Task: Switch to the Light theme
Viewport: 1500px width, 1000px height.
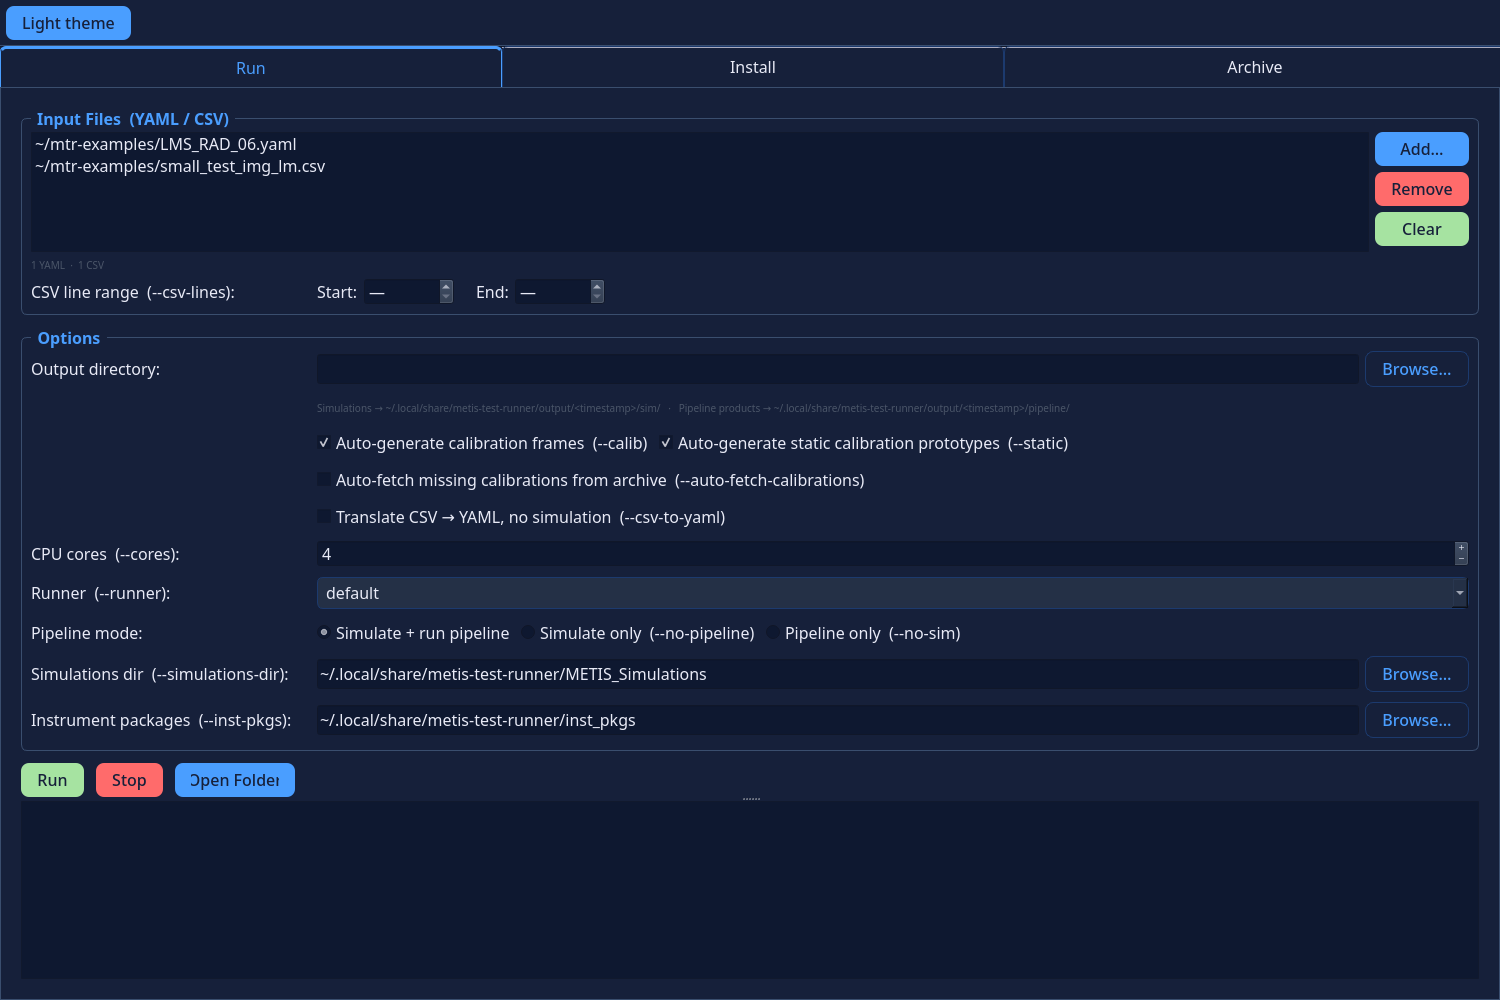Action: click(x=68, y=23)
